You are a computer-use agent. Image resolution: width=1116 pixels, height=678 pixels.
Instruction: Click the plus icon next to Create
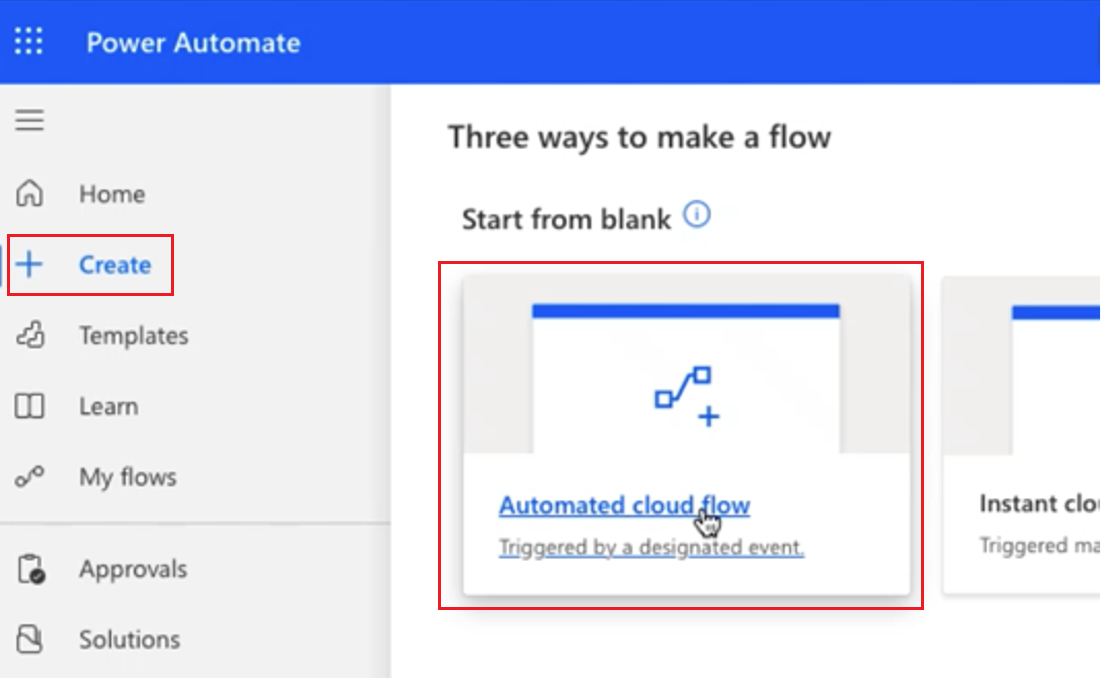[30, 264]
